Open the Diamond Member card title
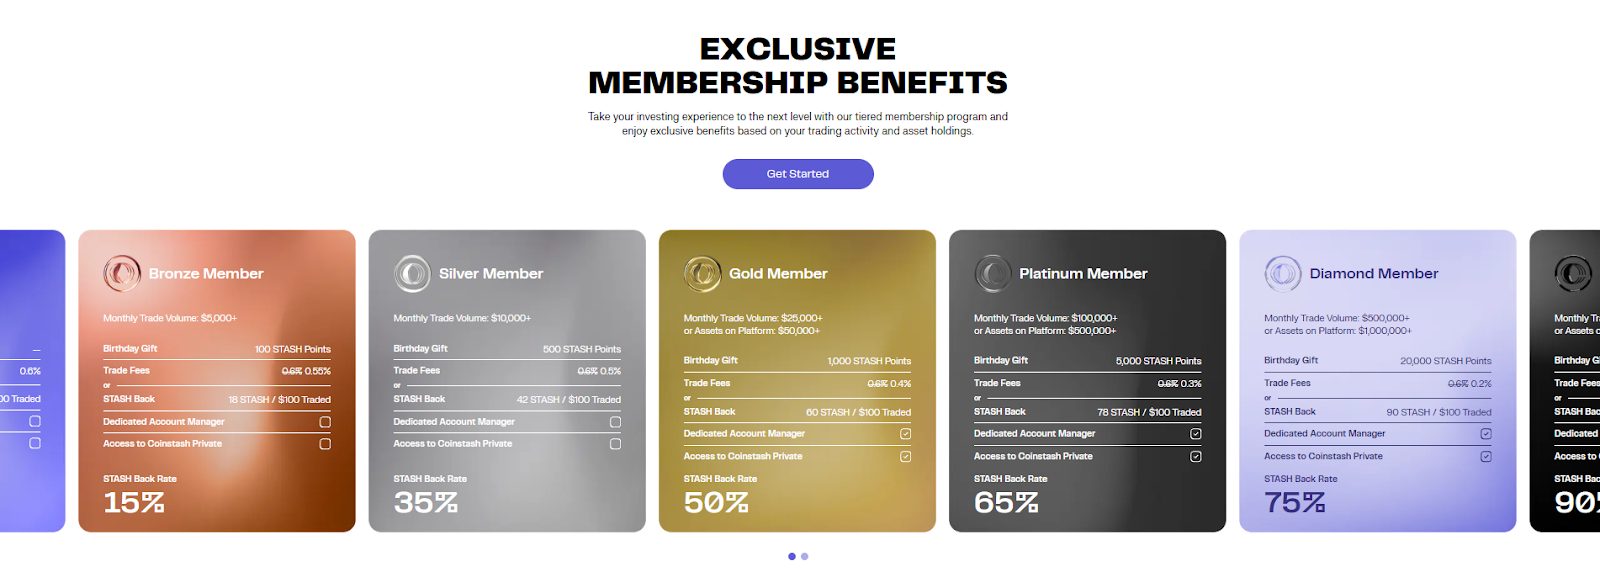Image resolution: width=1600 pixels, height=588 pixels. (1374, 273)
